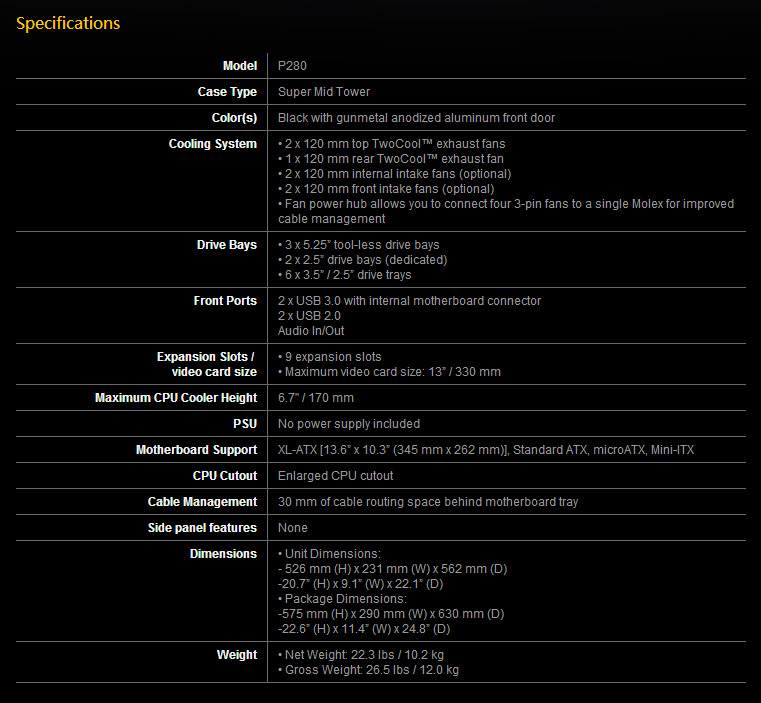This screenshot has height=703, width=761.
Task: Click the 30 mm of cable routing space text
Action: [x=428, y=502]
